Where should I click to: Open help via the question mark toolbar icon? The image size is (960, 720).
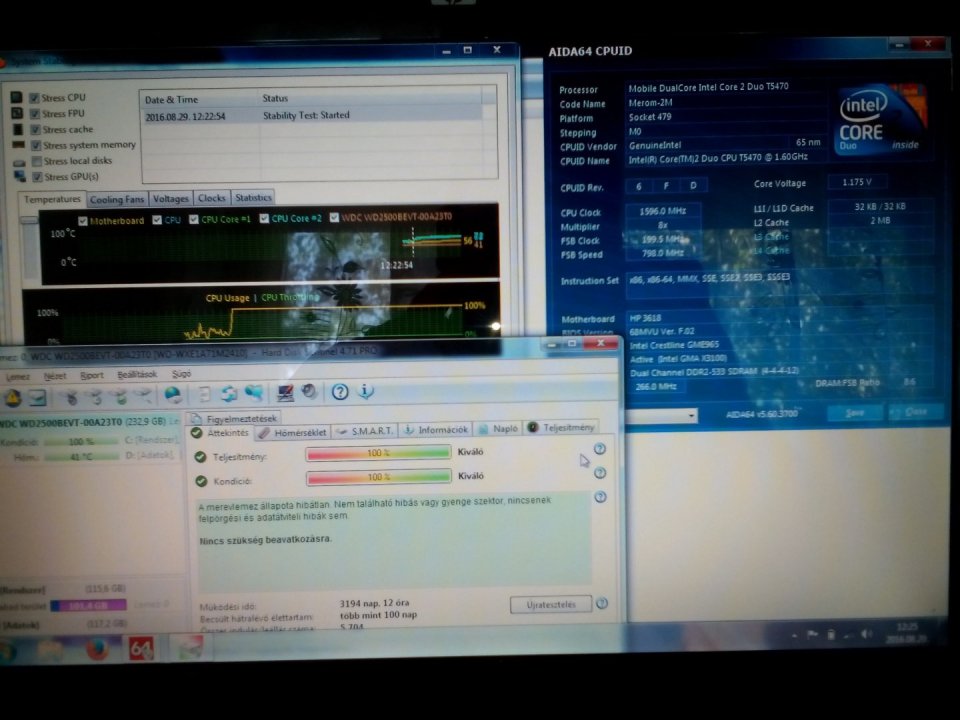point(340,391)
